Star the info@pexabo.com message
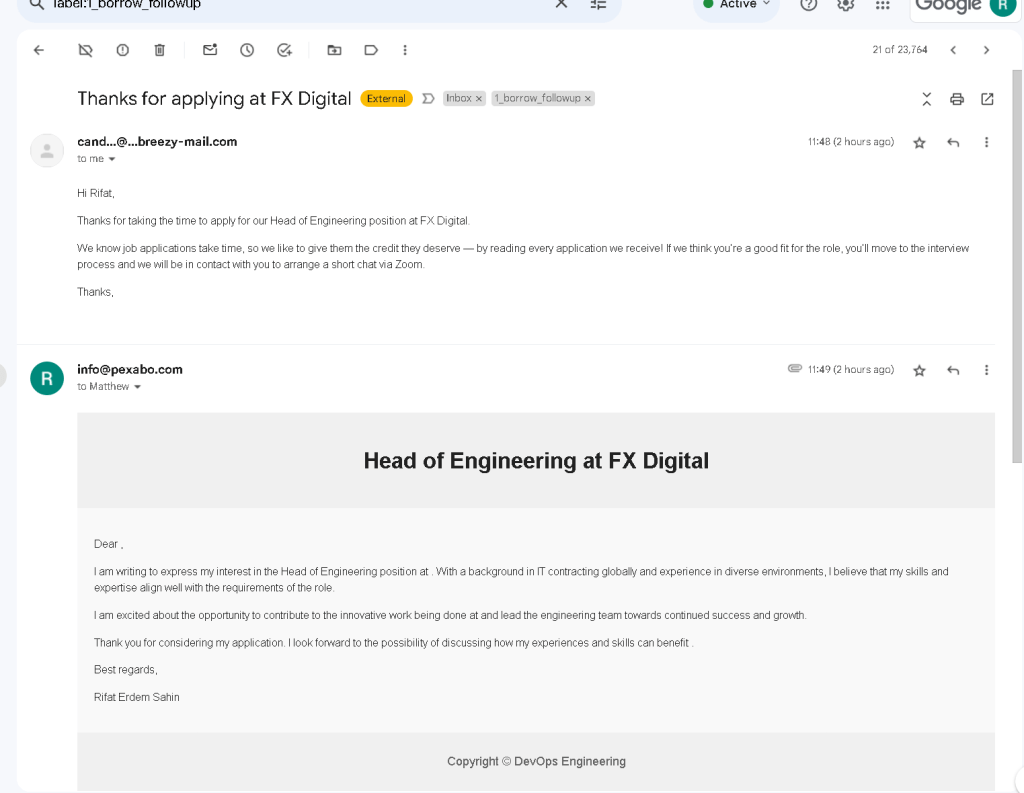 coord(920,370)
